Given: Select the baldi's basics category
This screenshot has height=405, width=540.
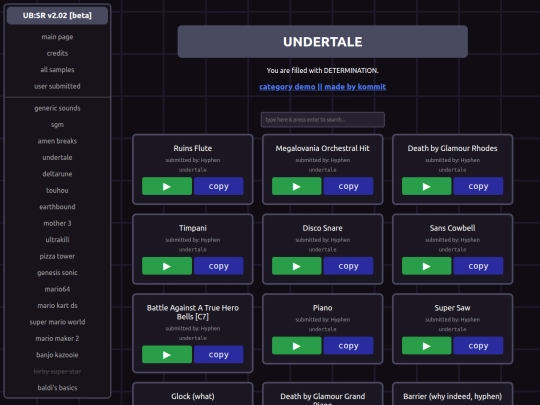Looking at the screenshot, I should pos(57,388).
